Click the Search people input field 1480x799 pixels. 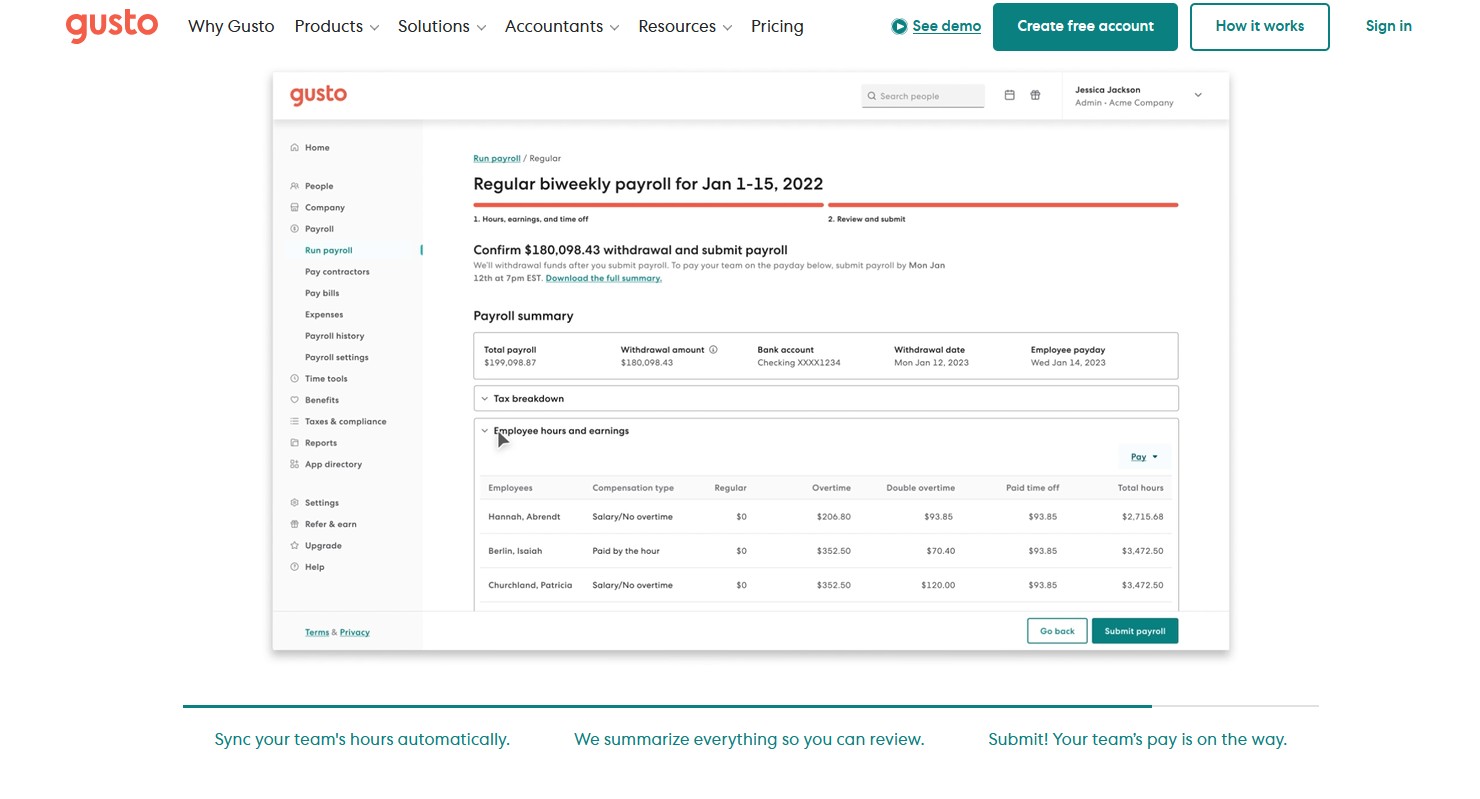tap(922, 95)
